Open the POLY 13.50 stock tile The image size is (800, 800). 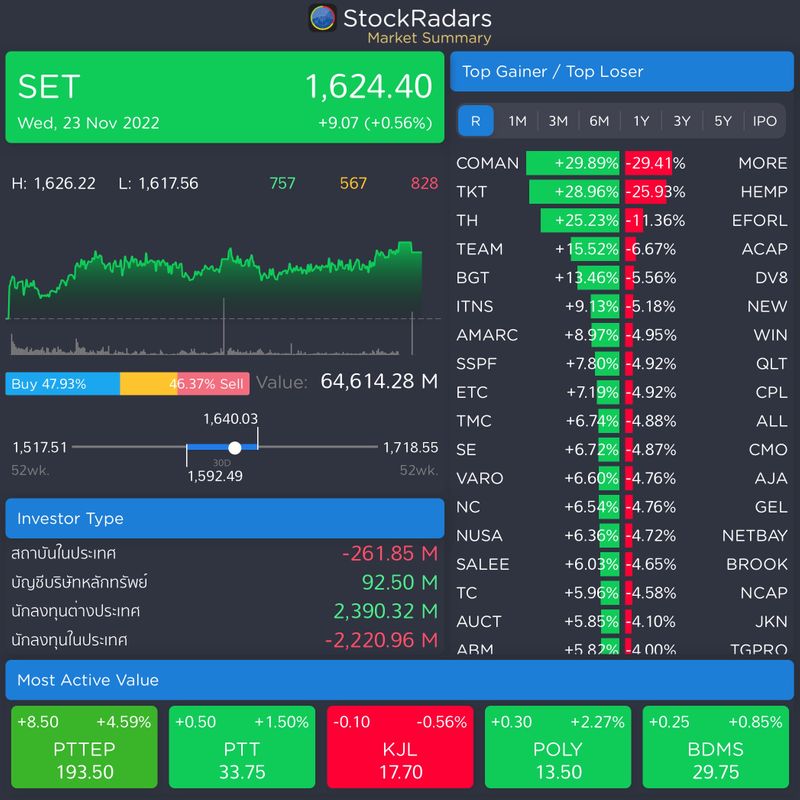(558, 747)
